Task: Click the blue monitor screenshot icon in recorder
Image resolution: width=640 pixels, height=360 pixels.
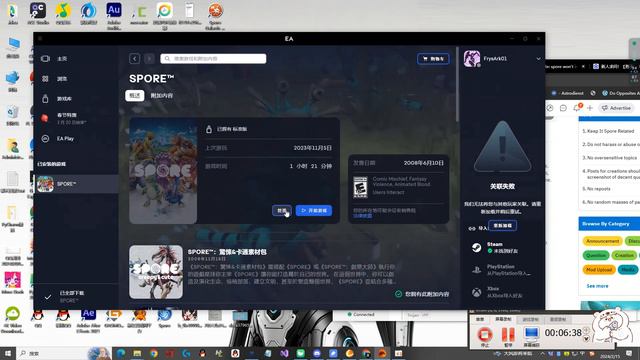Action: 531,334
